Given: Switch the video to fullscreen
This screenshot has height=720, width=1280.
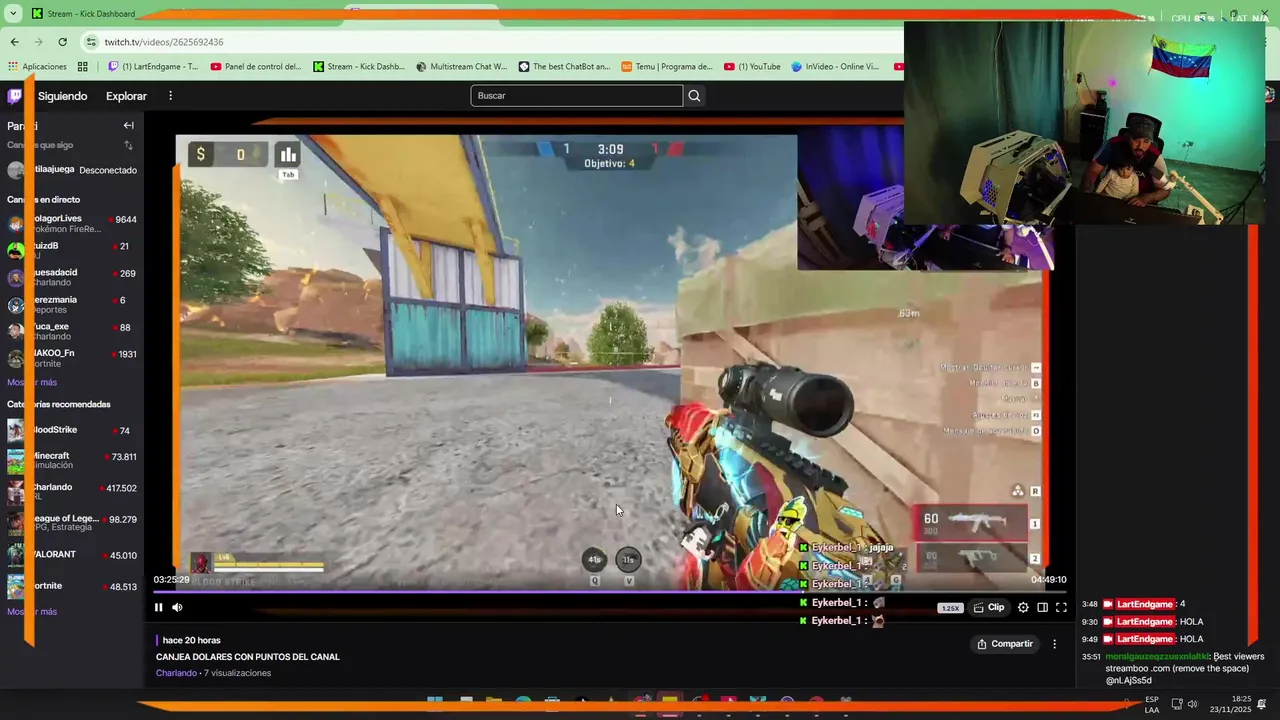Looking at the screenshot, I should click(x=1061, y=607).
